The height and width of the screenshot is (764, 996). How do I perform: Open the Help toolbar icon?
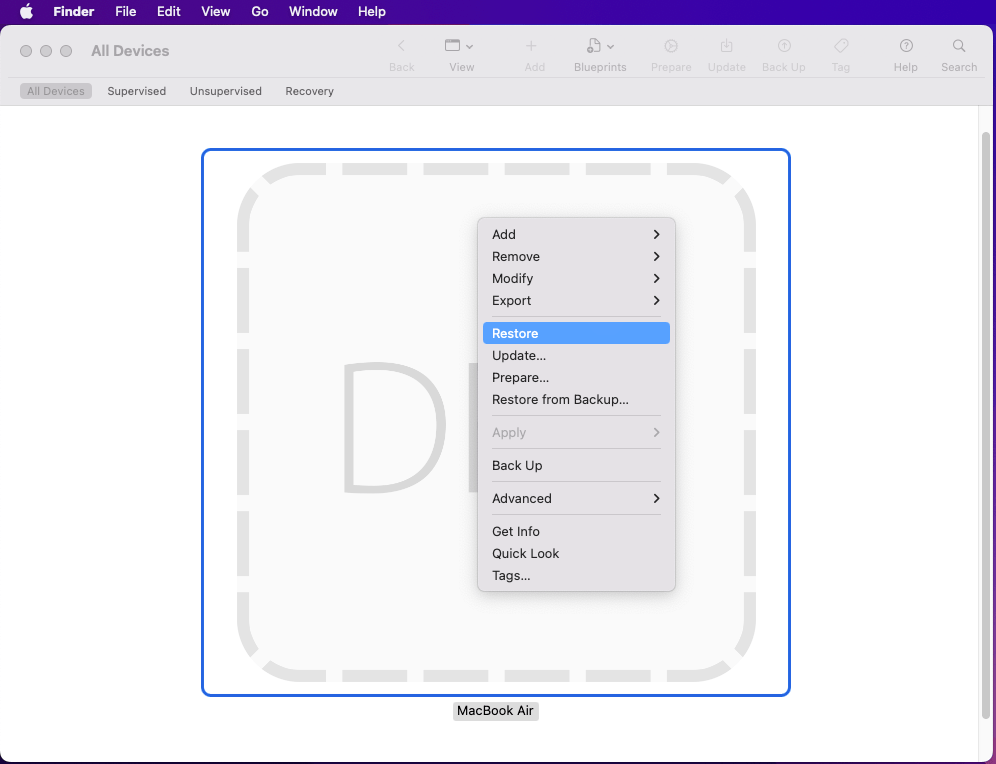point(906,46)
